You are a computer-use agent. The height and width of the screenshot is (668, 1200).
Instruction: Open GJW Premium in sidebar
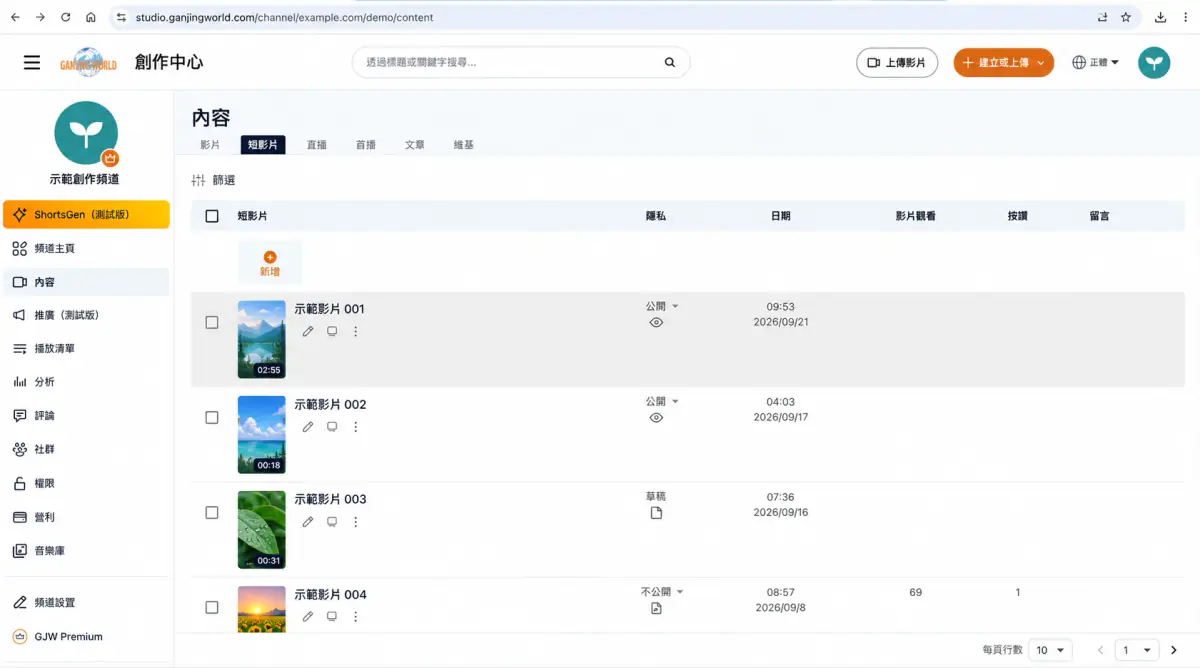(x=86, y=637)
